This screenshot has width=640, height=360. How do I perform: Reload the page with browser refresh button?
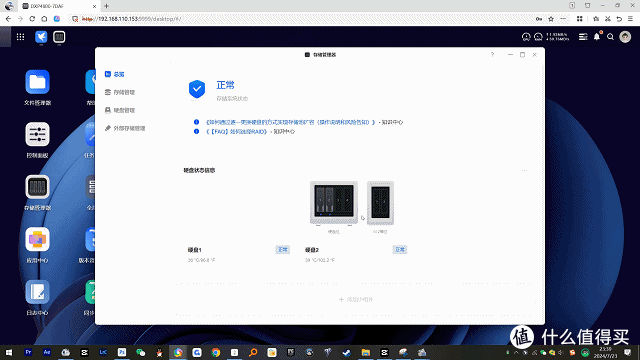point(32,19)
